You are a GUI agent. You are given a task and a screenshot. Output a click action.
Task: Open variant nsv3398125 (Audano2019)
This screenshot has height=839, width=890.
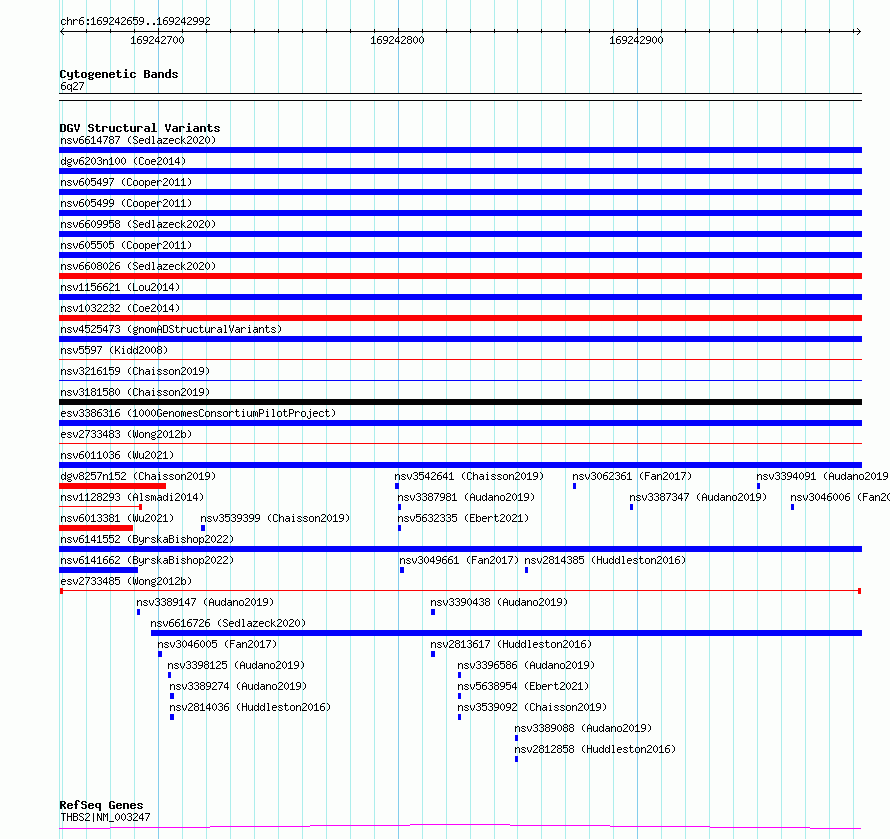236,665
